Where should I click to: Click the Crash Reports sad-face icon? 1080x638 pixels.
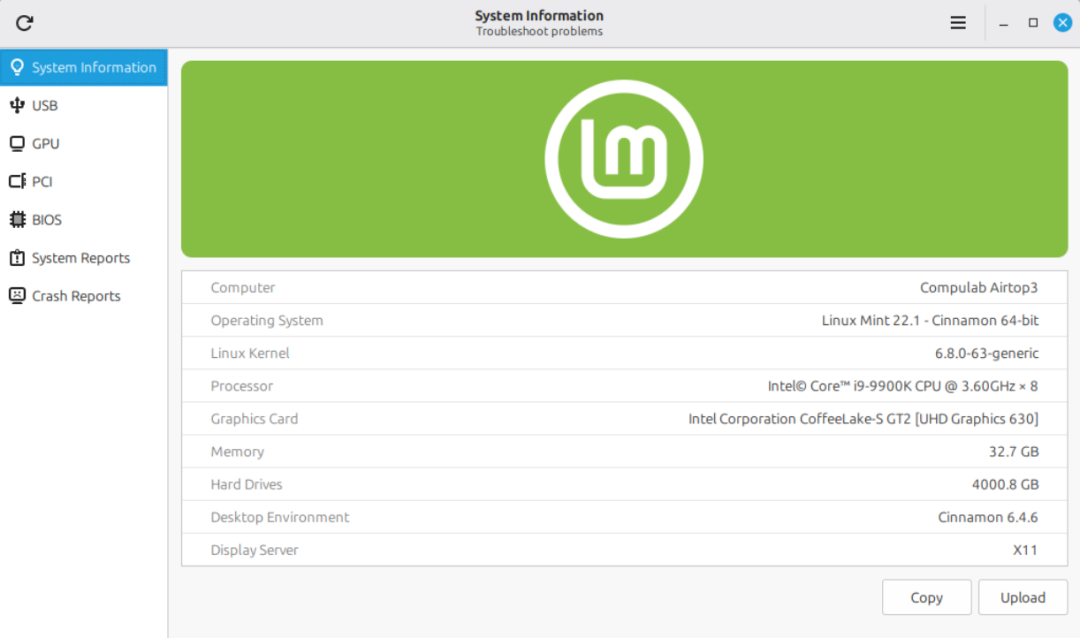17,296
